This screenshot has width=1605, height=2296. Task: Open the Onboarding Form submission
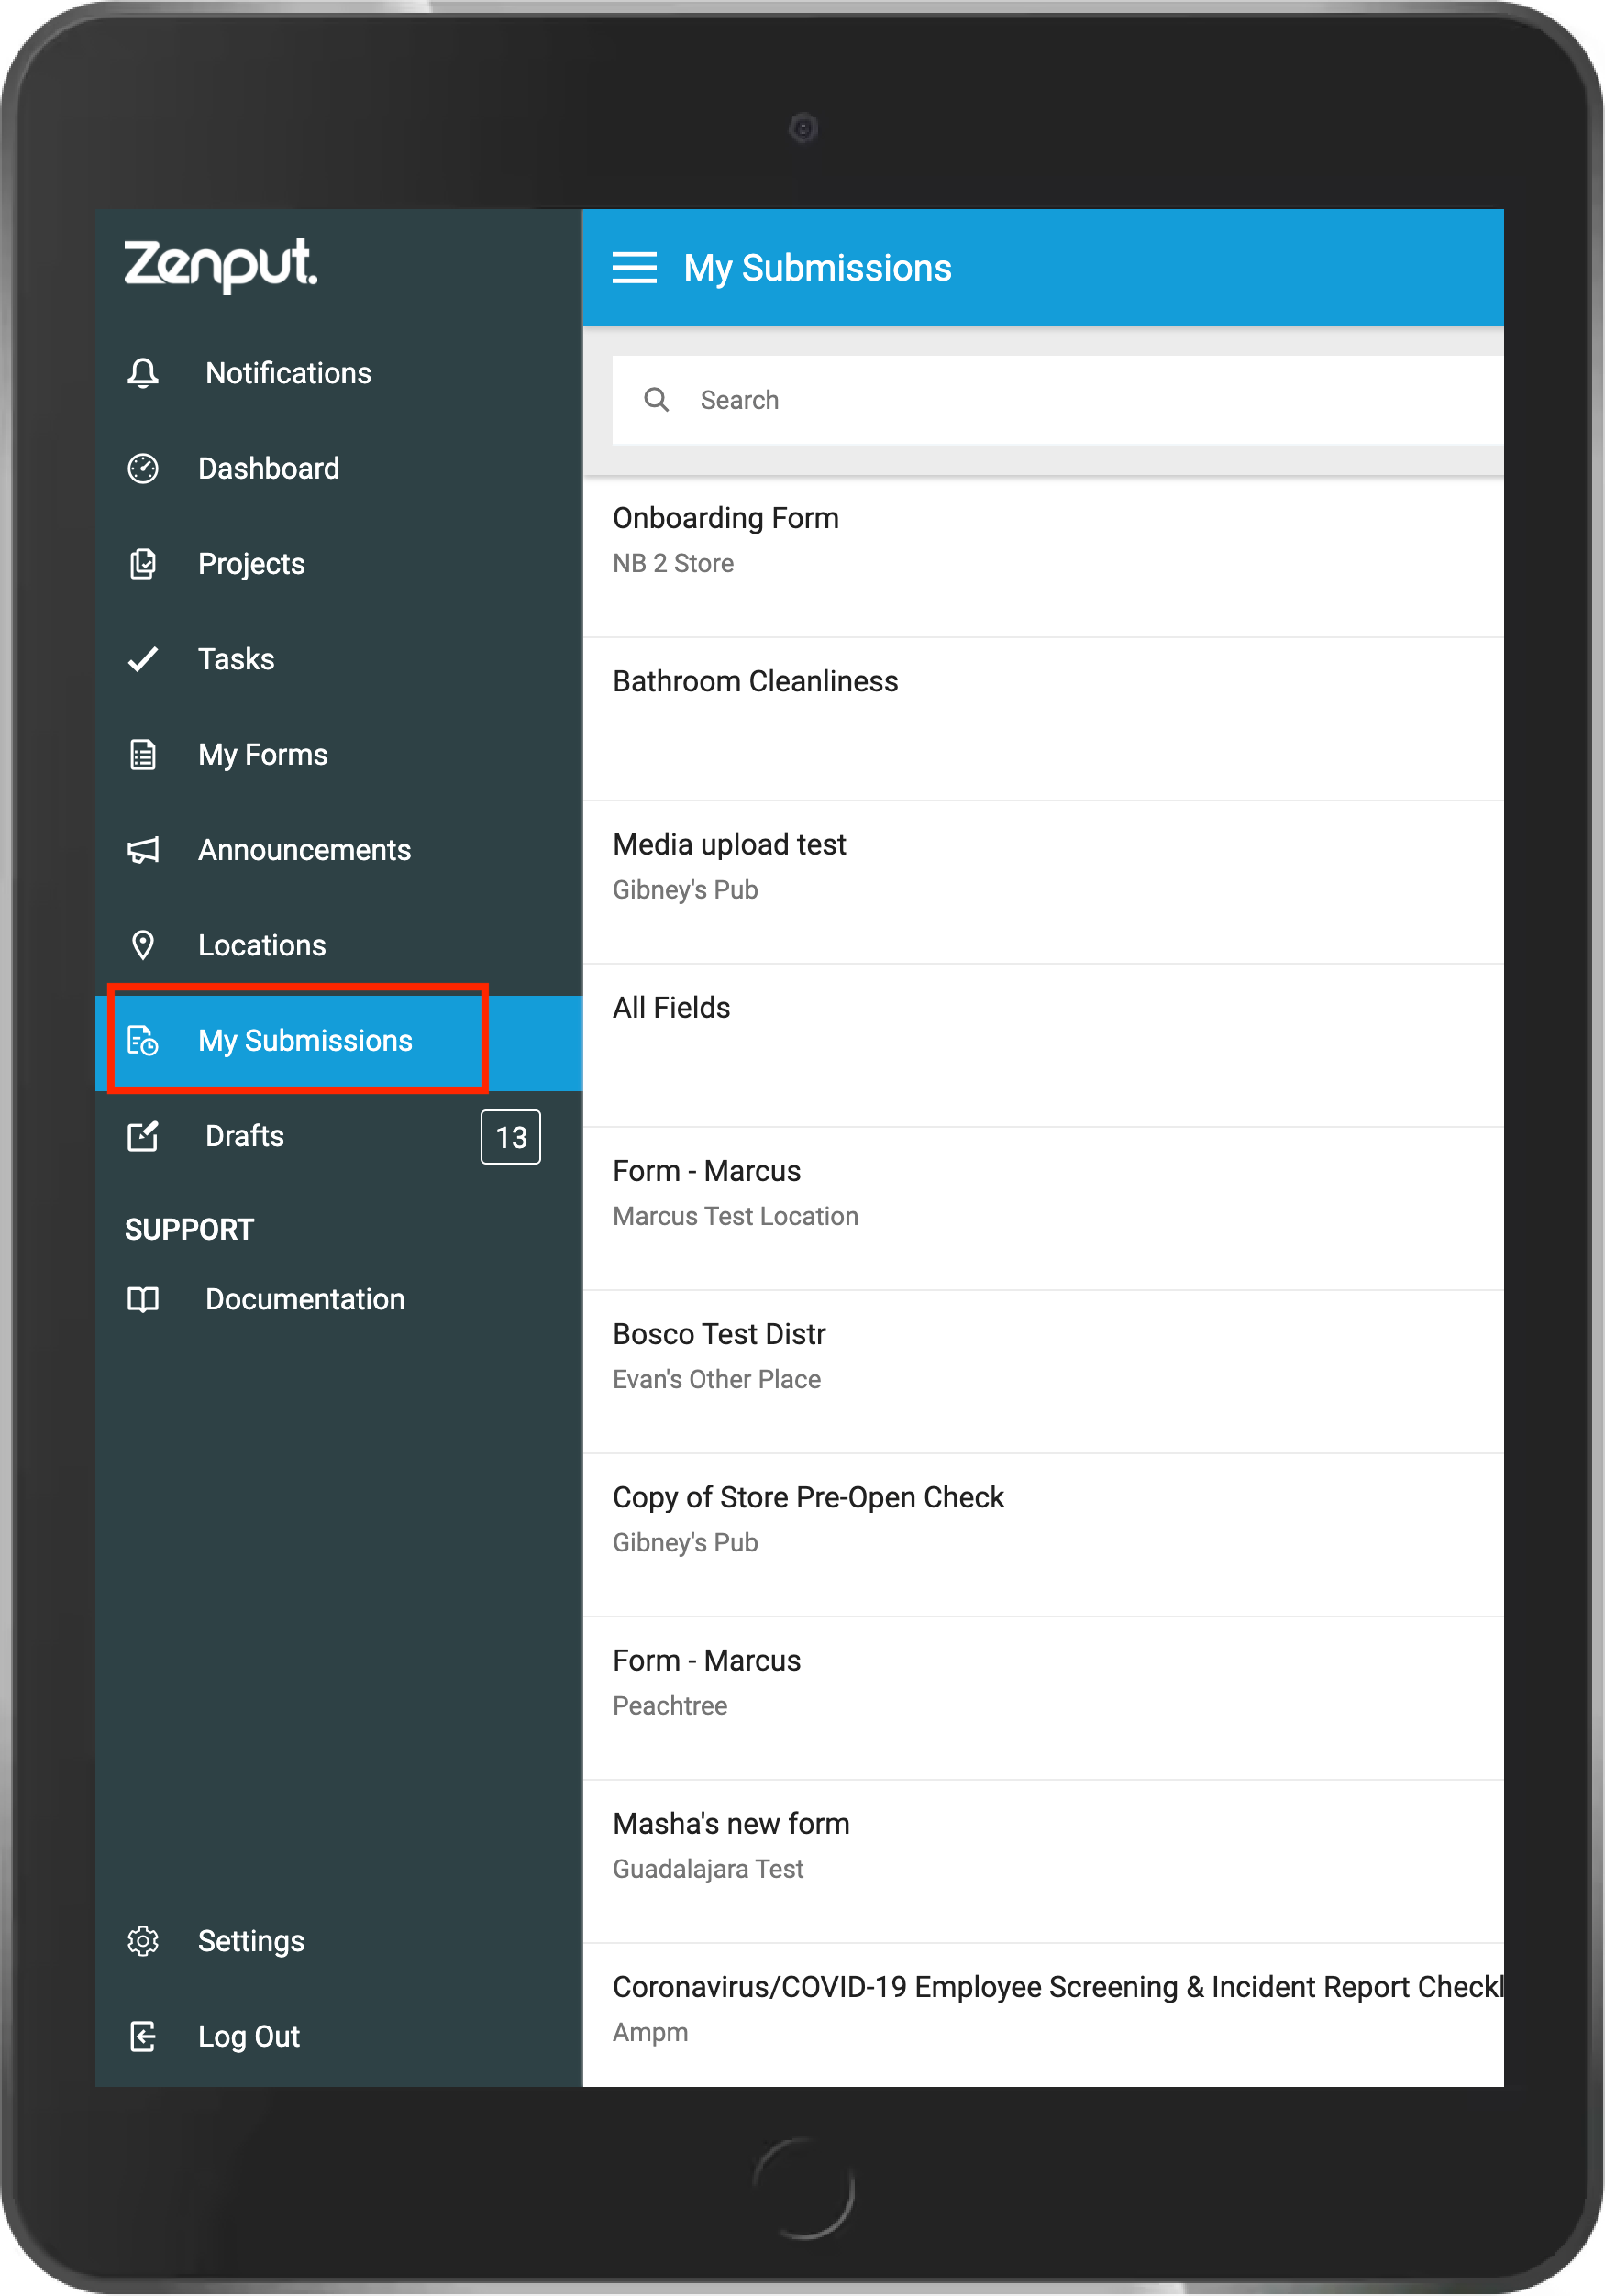[x=725, y=518]
